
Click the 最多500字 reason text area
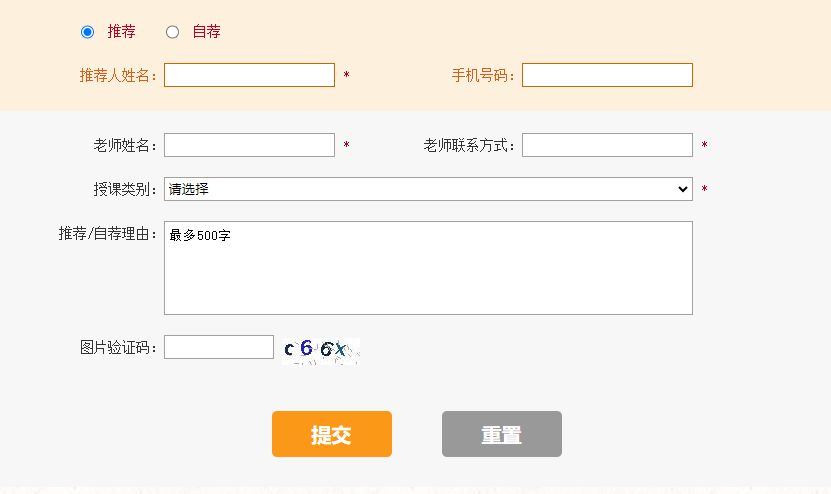(428, 267)
